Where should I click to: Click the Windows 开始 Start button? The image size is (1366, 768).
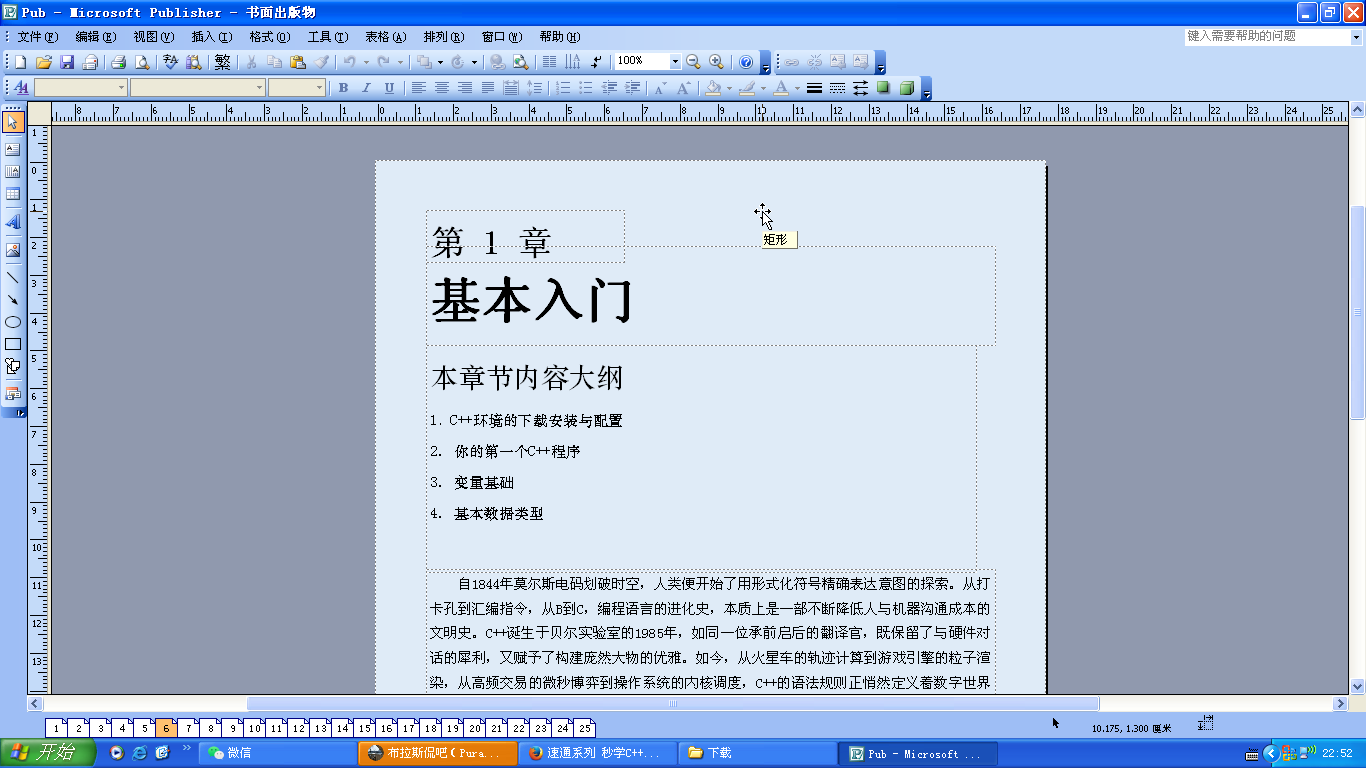pos(47,753)
